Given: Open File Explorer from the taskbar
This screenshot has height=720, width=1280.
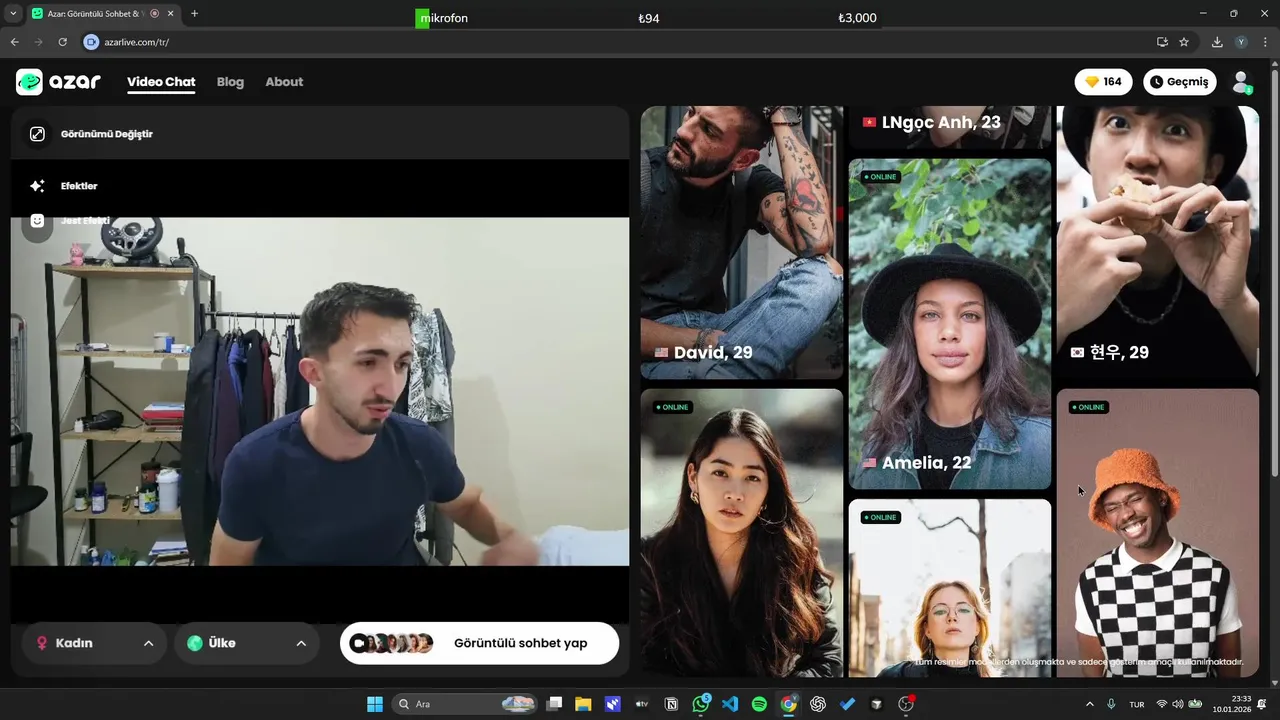Looking at the screenshot, I should click(x=583, y=704).
